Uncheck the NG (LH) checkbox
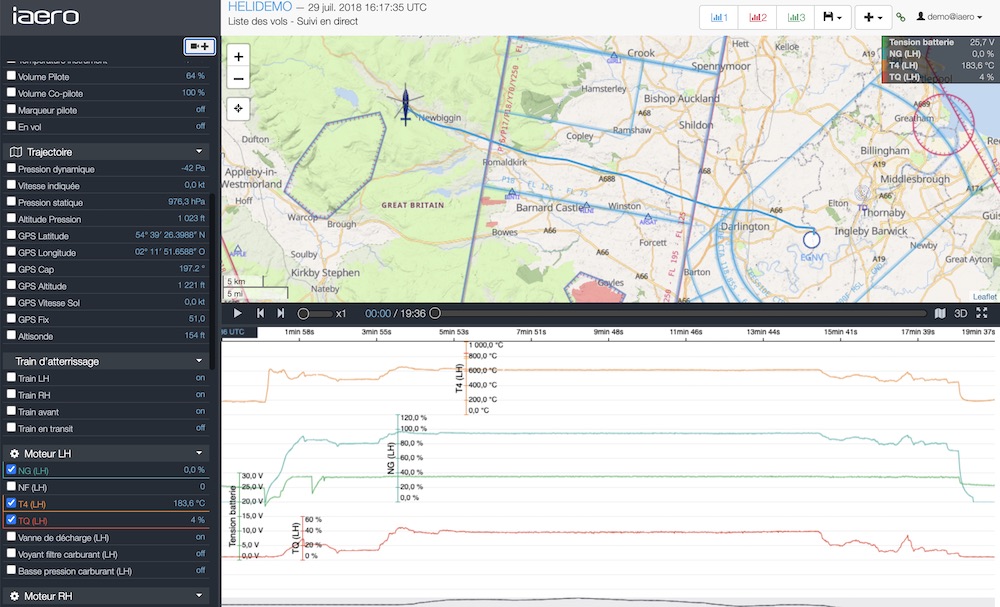This screenshot has height=607, width=1000. (12, 470)
